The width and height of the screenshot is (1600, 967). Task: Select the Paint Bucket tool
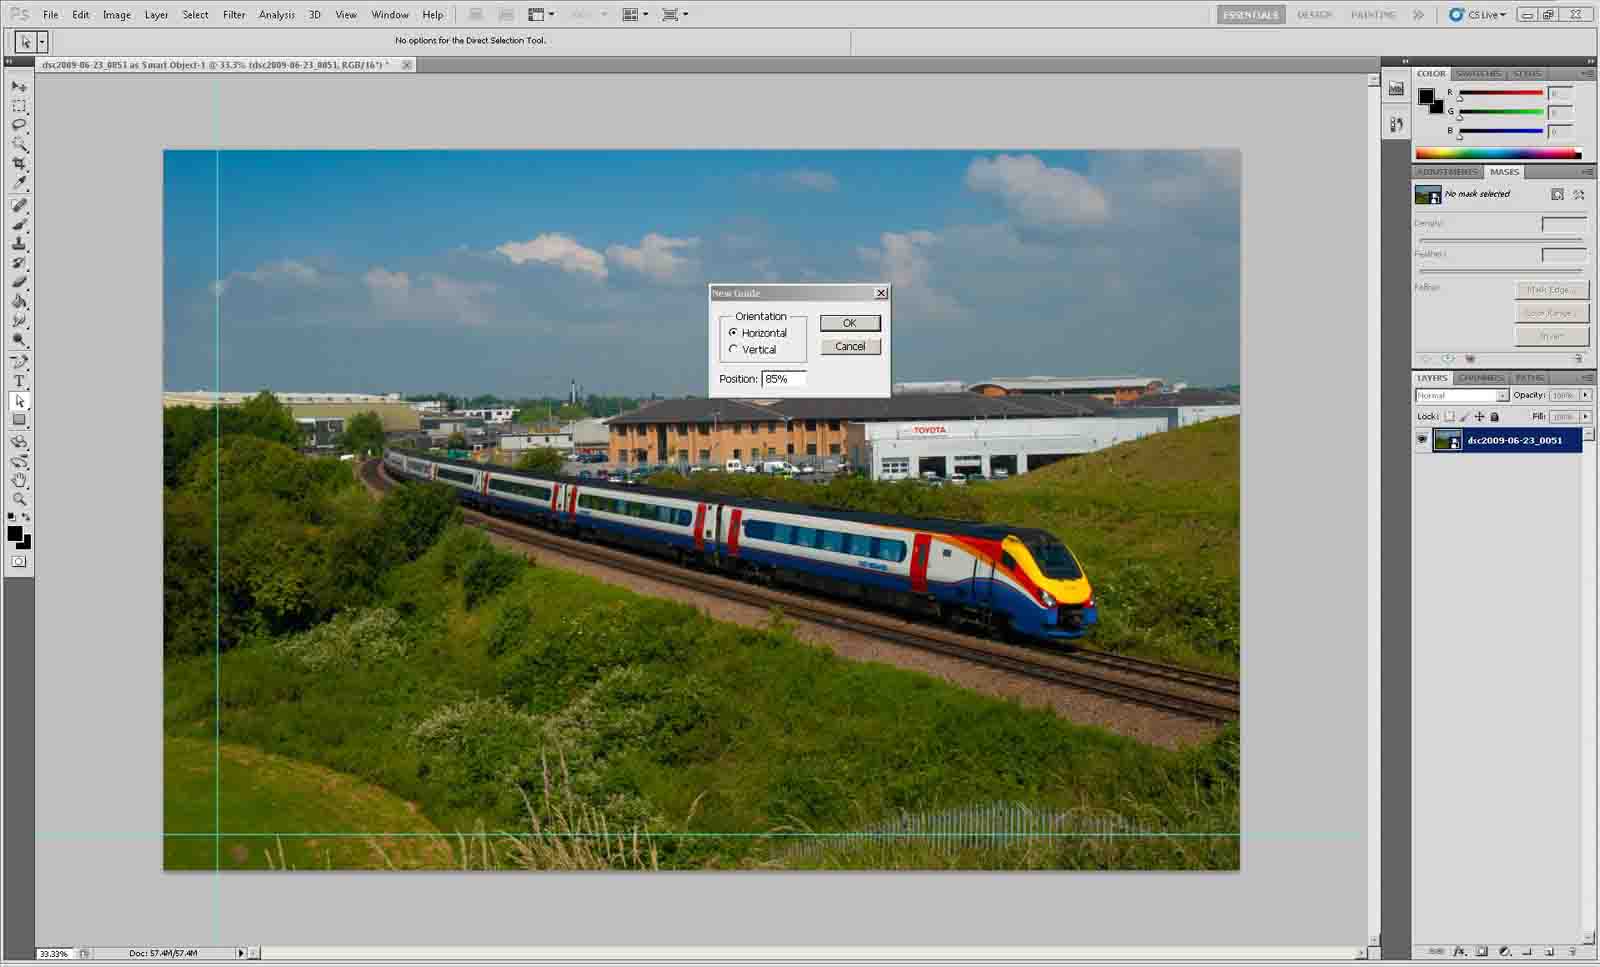pyautogui.click(x=19, y=301)
